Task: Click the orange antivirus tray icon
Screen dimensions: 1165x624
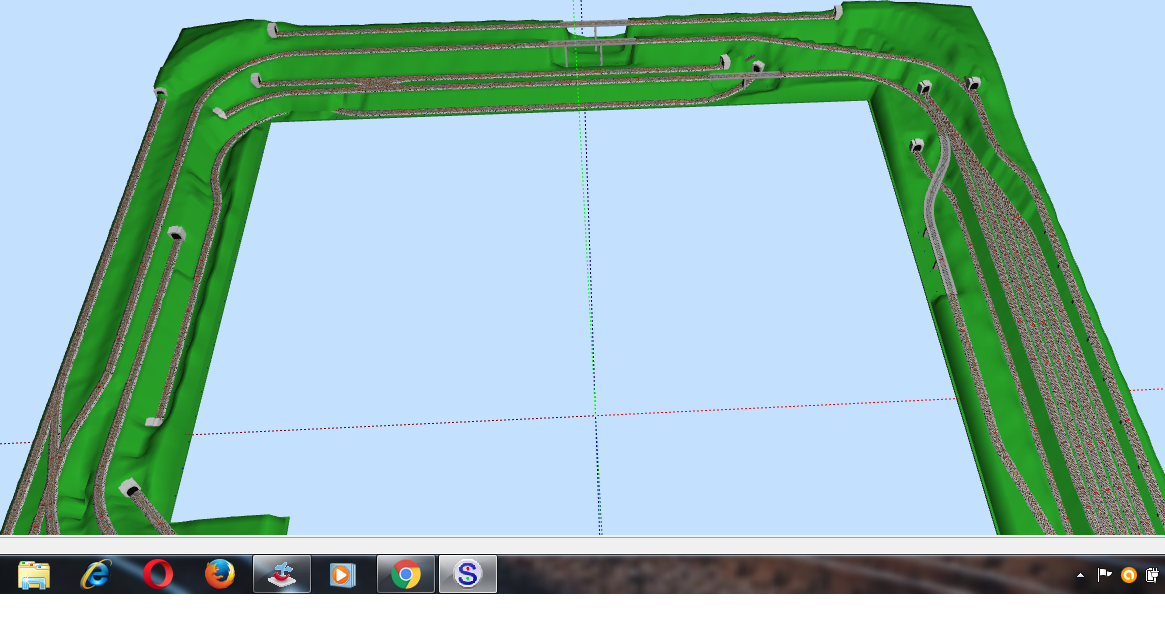Action: click(x=1129, y=575)
